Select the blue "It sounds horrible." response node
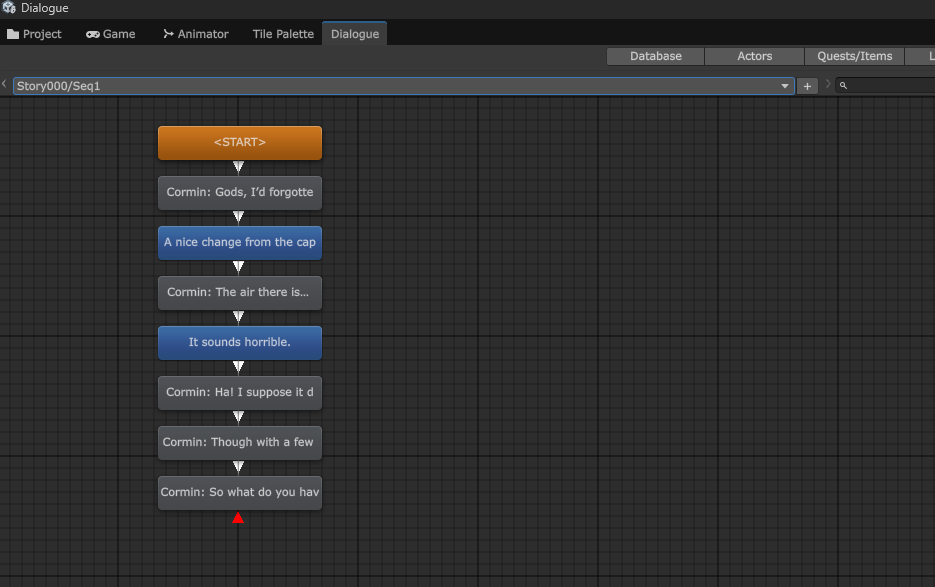The width and height of the screenshot is (935, 587). click(239, 342)
